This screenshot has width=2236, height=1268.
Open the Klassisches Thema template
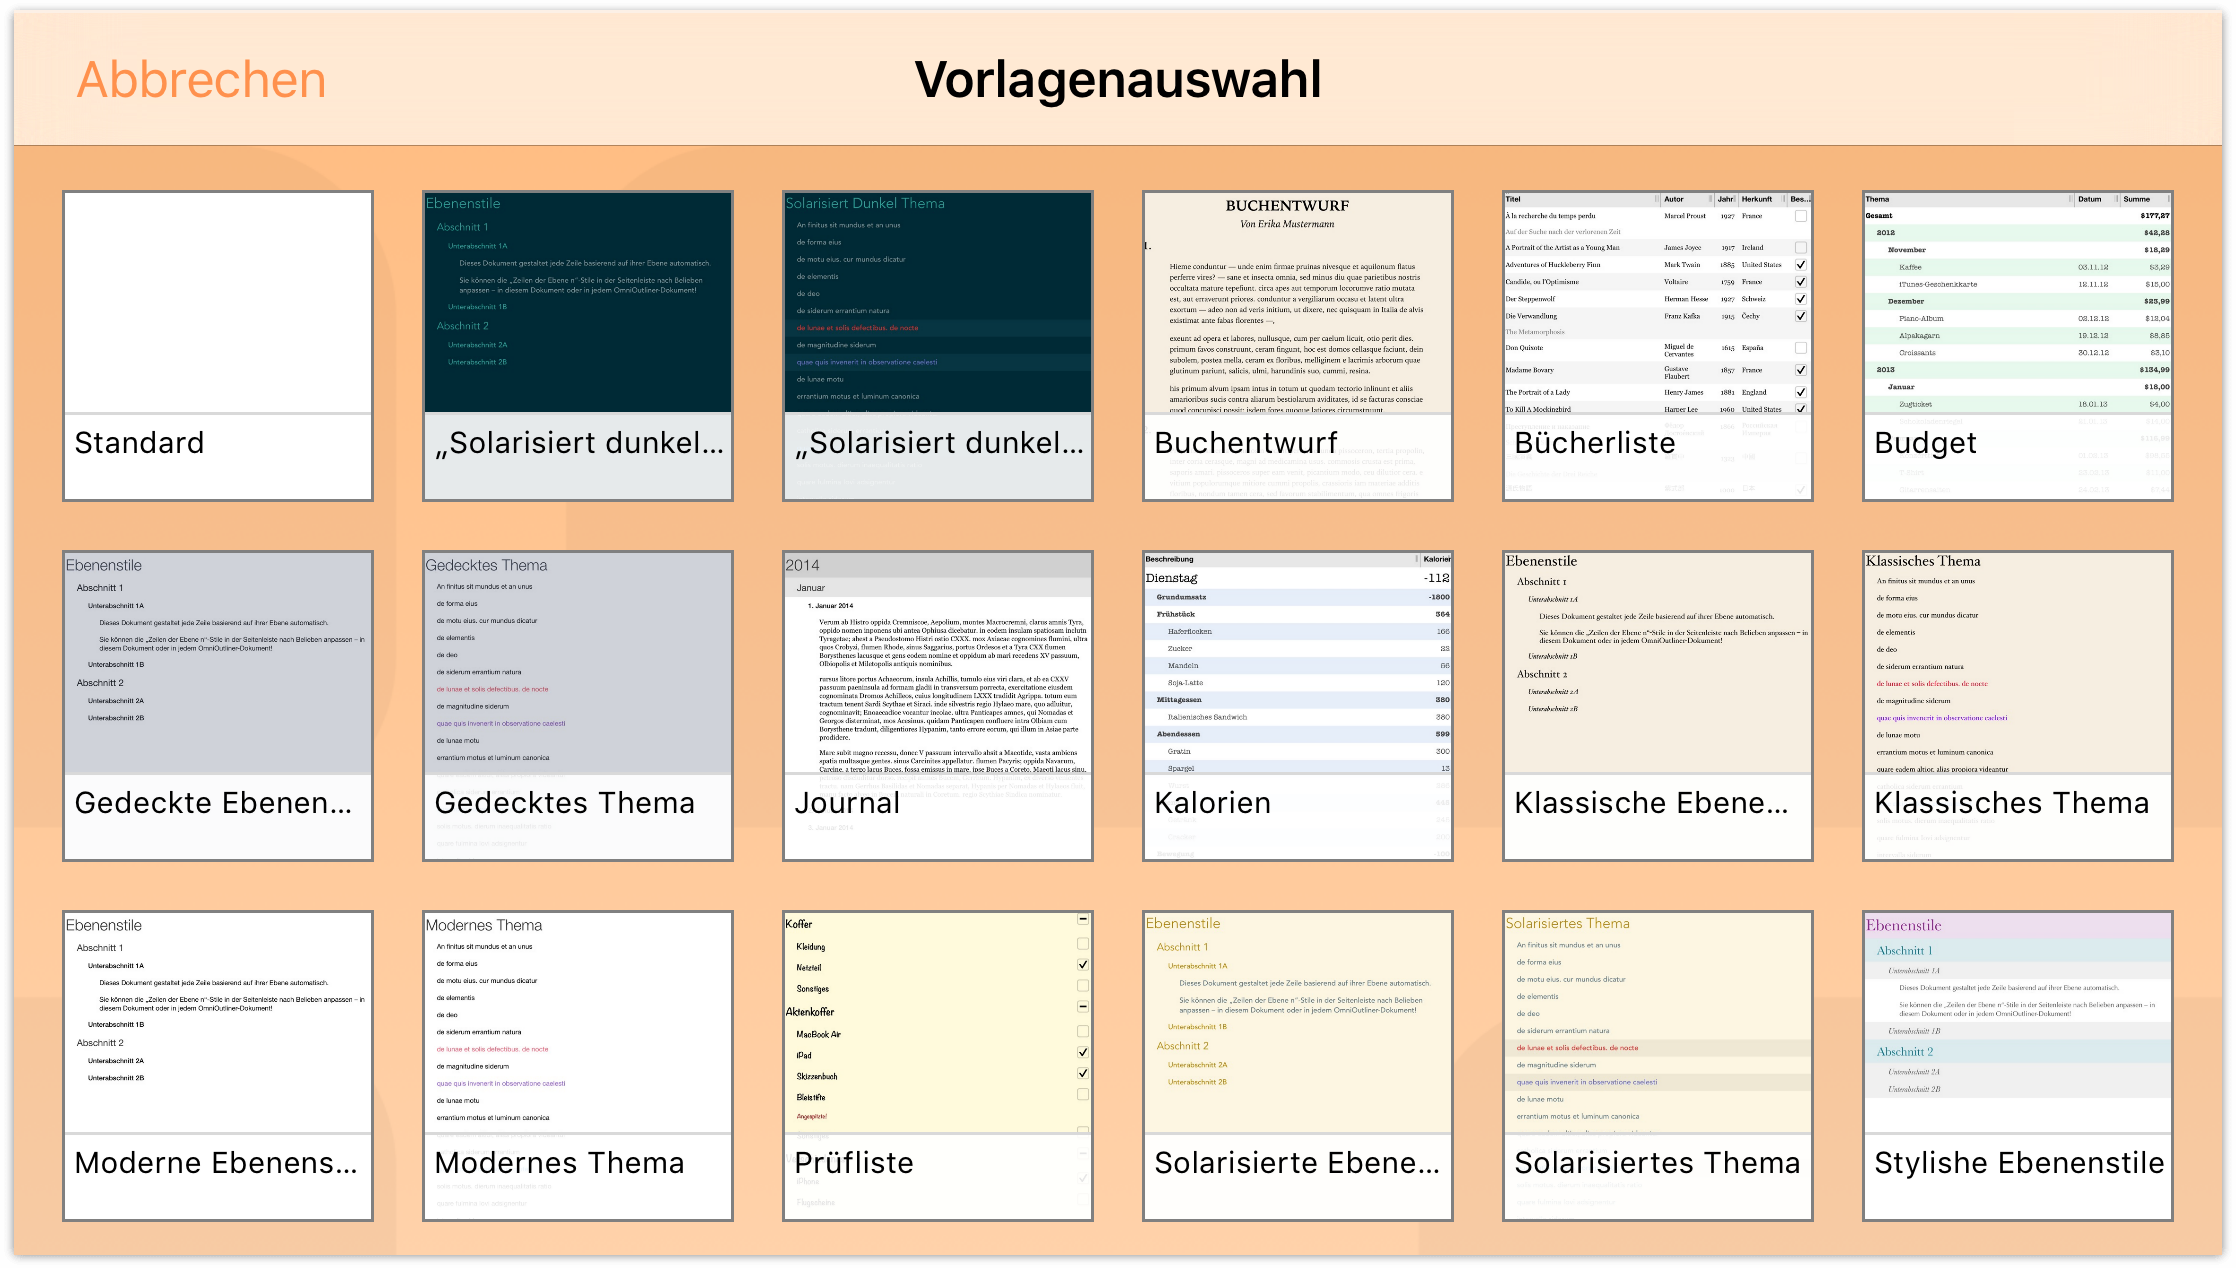(2018, 706)
